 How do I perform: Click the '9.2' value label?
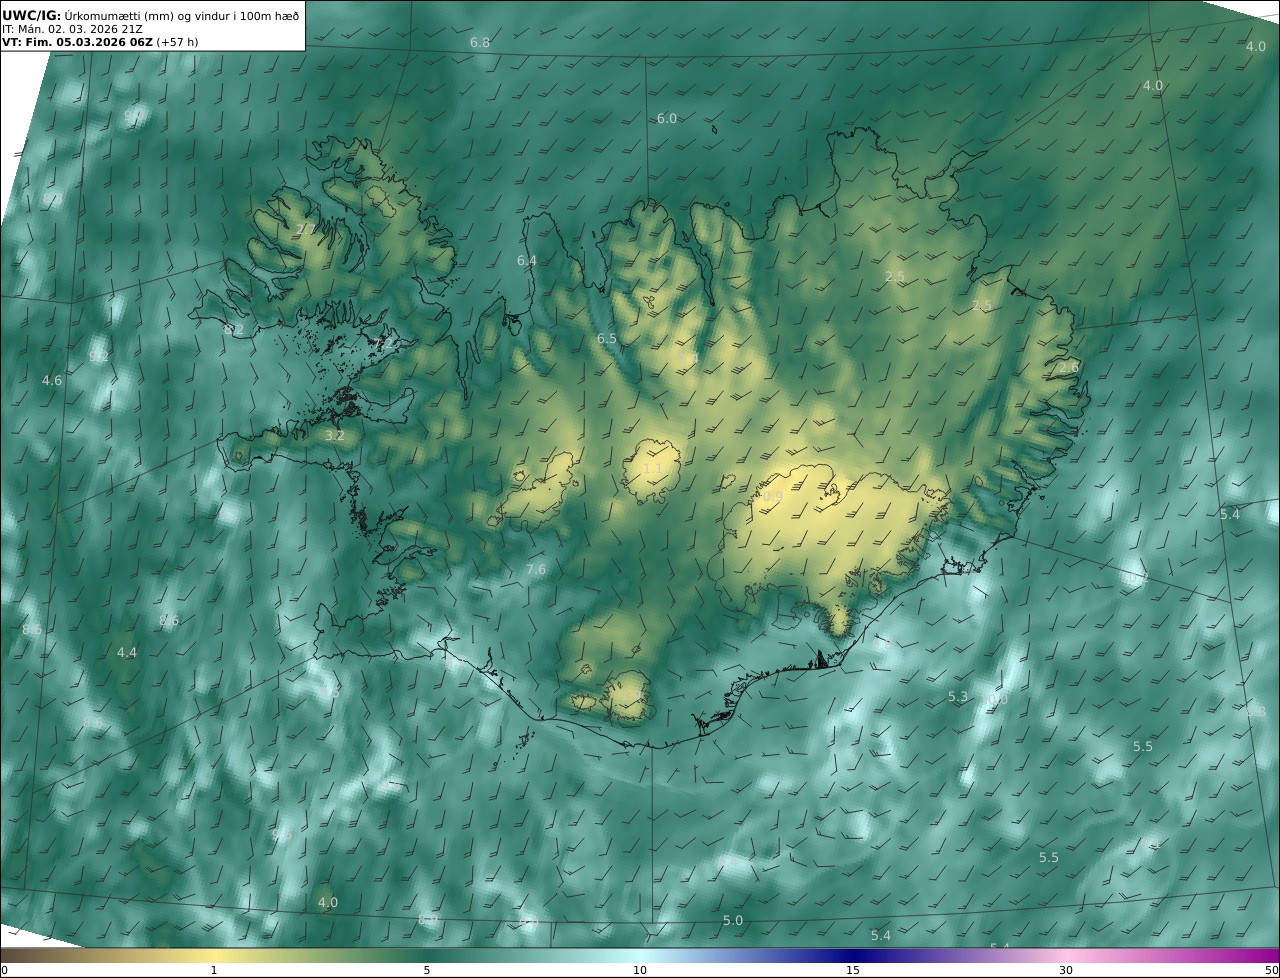coord(99,357)
